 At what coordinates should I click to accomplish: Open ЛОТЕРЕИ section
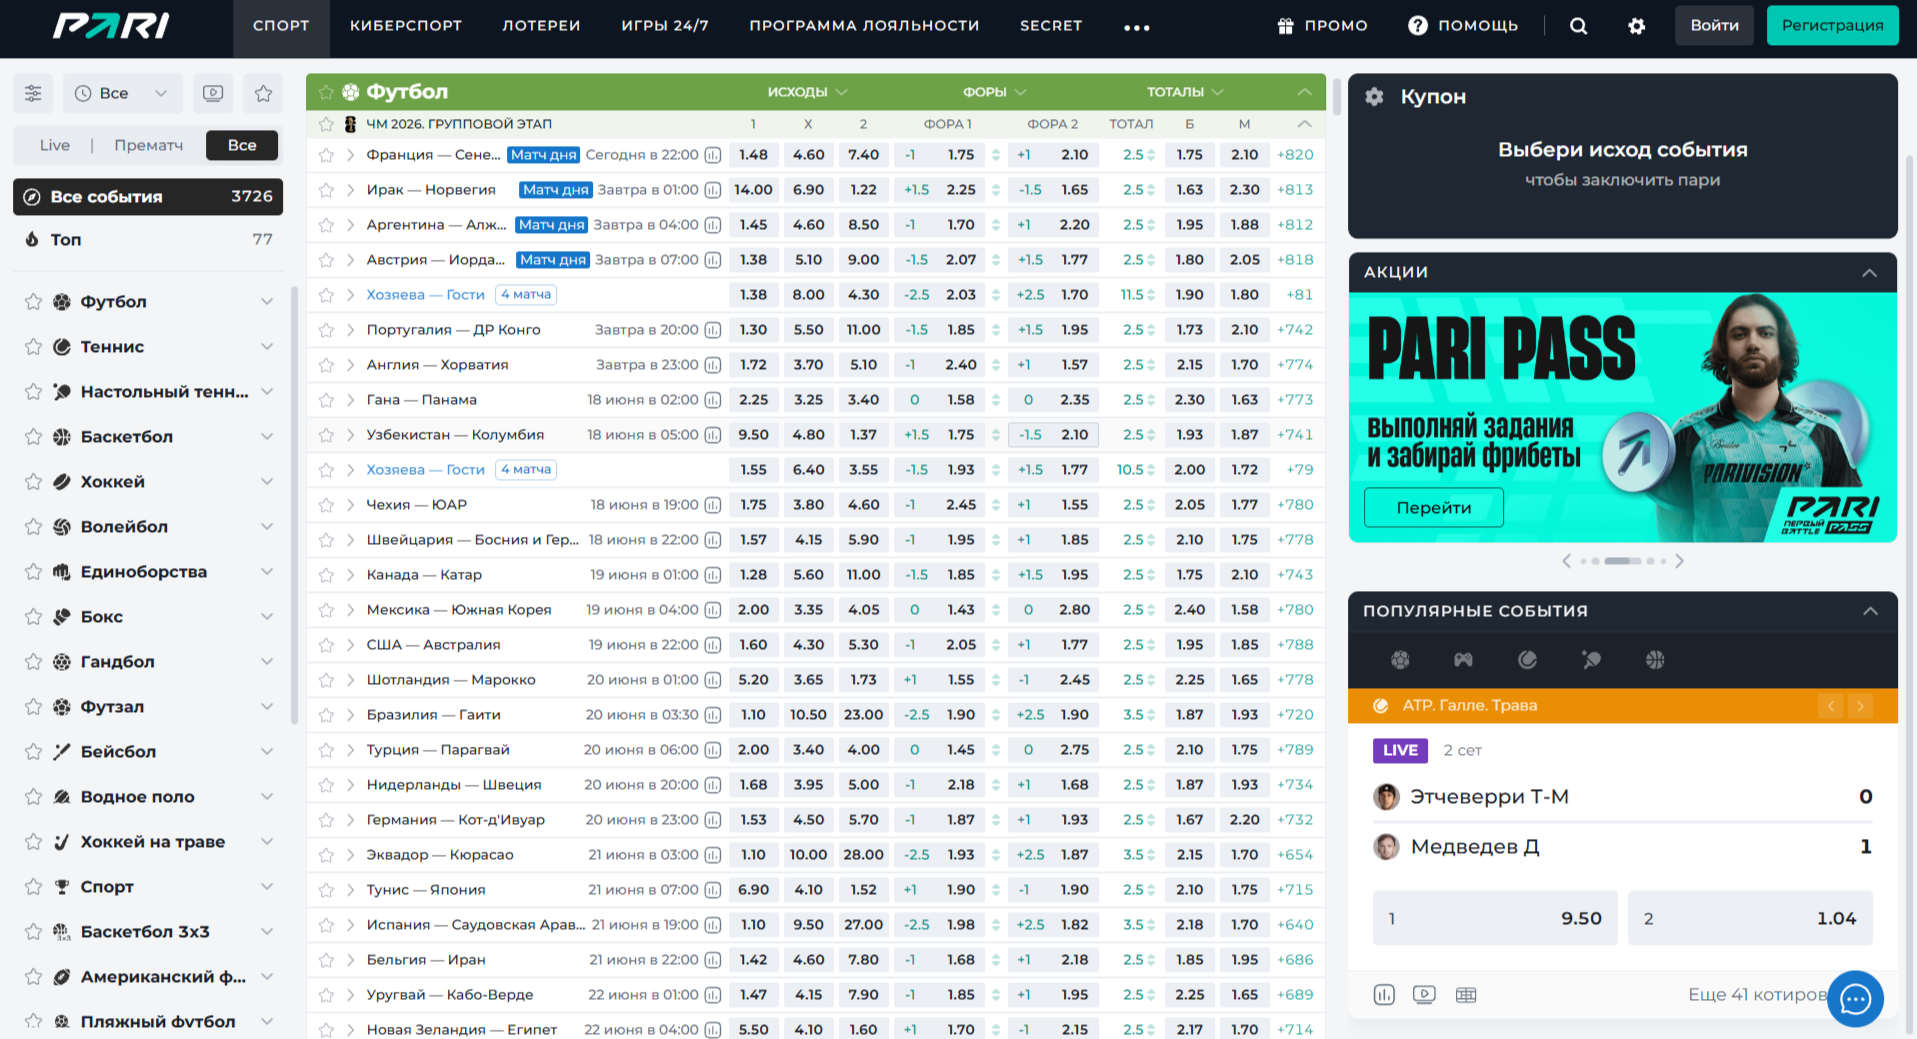pos(541,26)
